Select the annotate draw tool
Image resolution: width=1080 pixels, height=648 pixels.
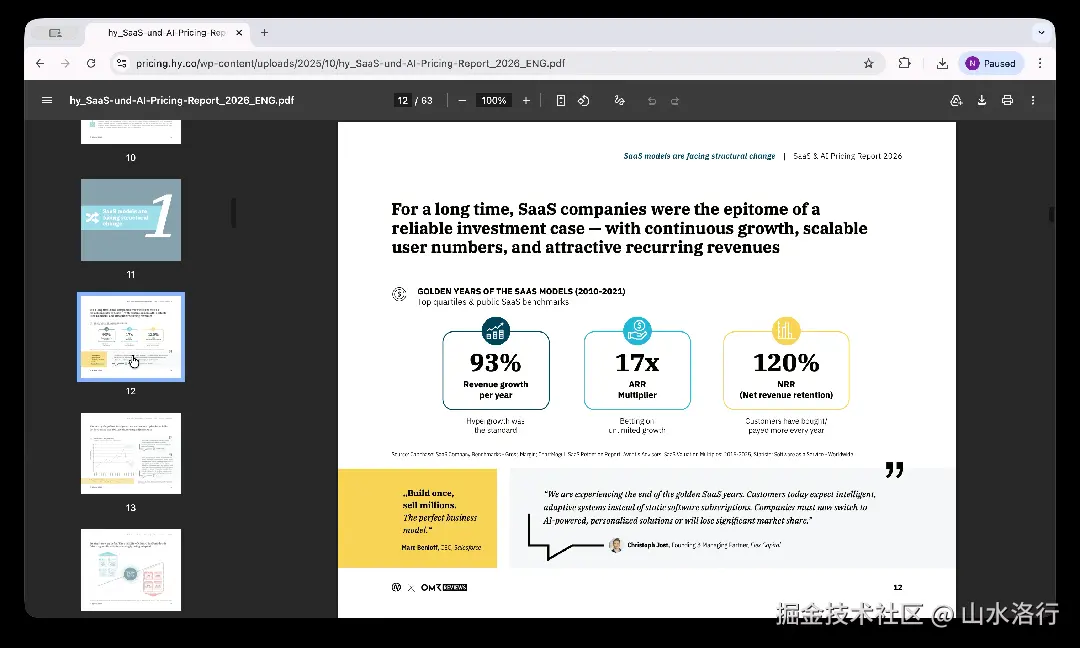[x=619, y=101]
